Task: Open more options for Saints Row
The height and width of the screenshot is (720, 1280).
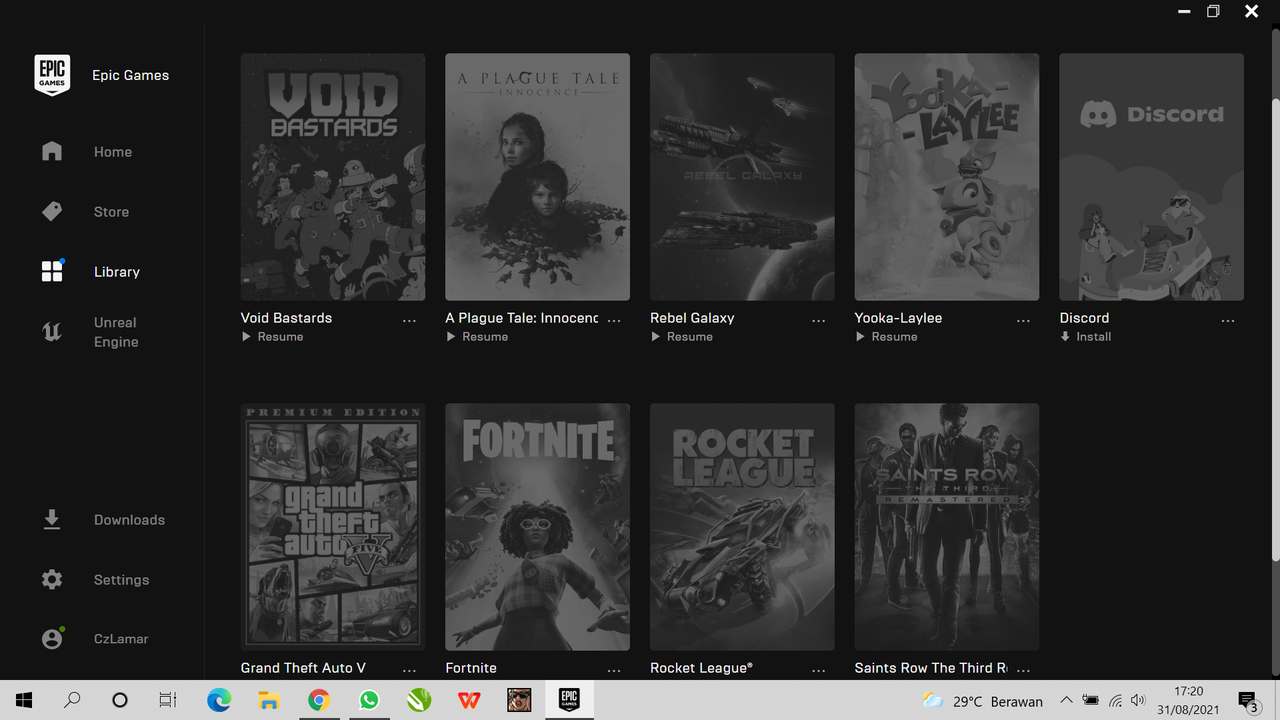Action: point(1023,670)
